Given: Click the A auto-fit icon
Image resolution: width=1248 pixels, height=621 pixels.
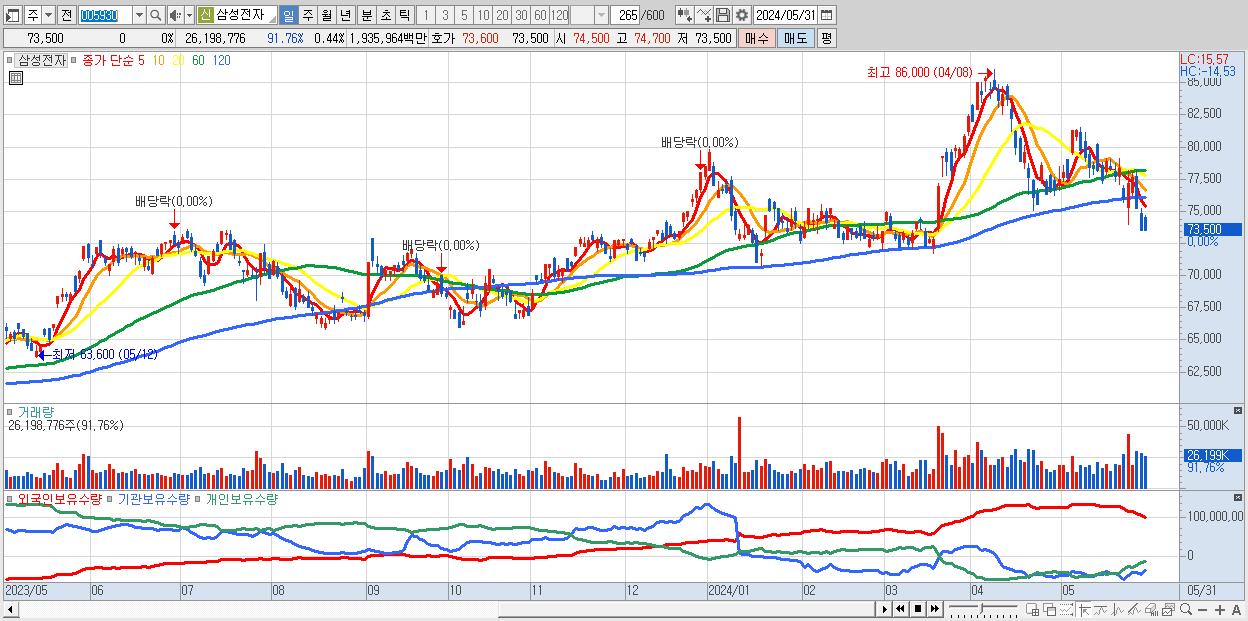Looking at the screenshot, I should click(1236, 609).
